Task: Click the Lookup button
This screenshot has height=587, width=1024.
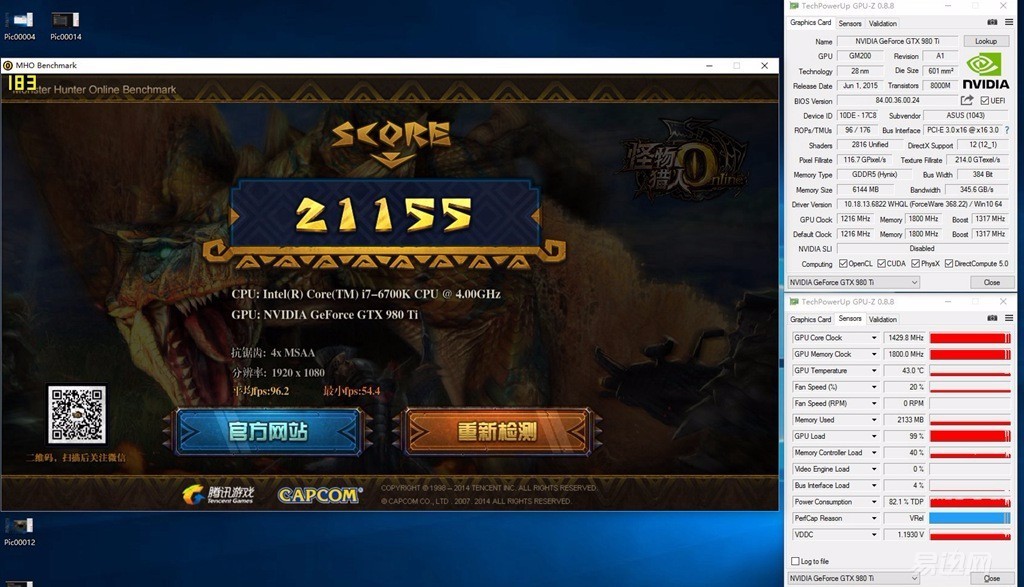Action: [986, 41]
